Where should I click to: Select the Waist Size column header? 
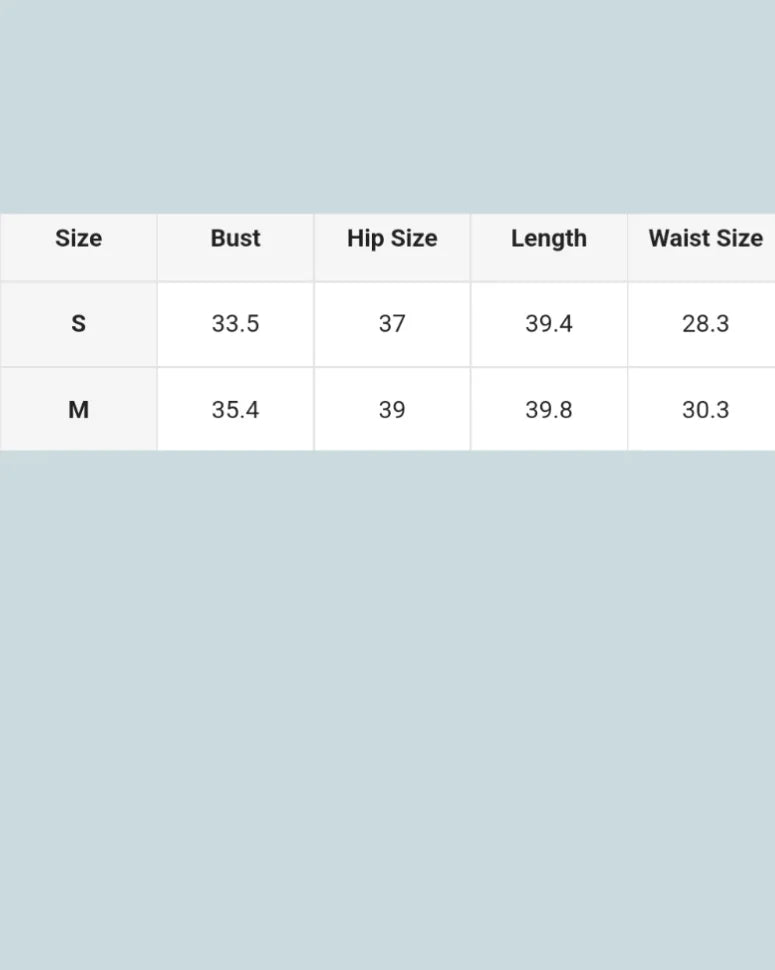pyautogui.click(x=705, y=239)
